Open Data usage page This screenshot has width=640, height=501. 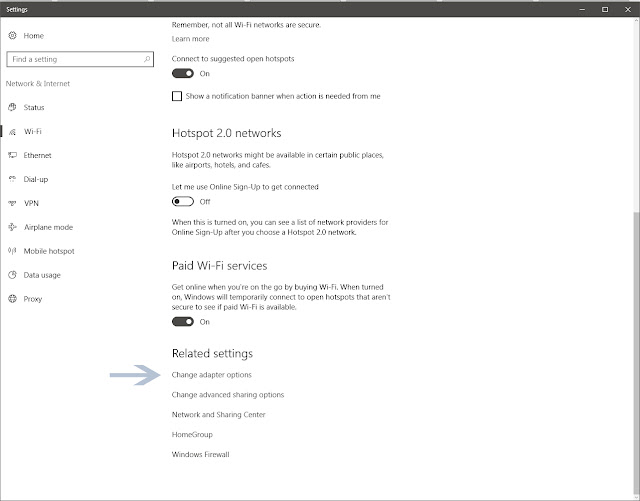[x=42, y=275]
